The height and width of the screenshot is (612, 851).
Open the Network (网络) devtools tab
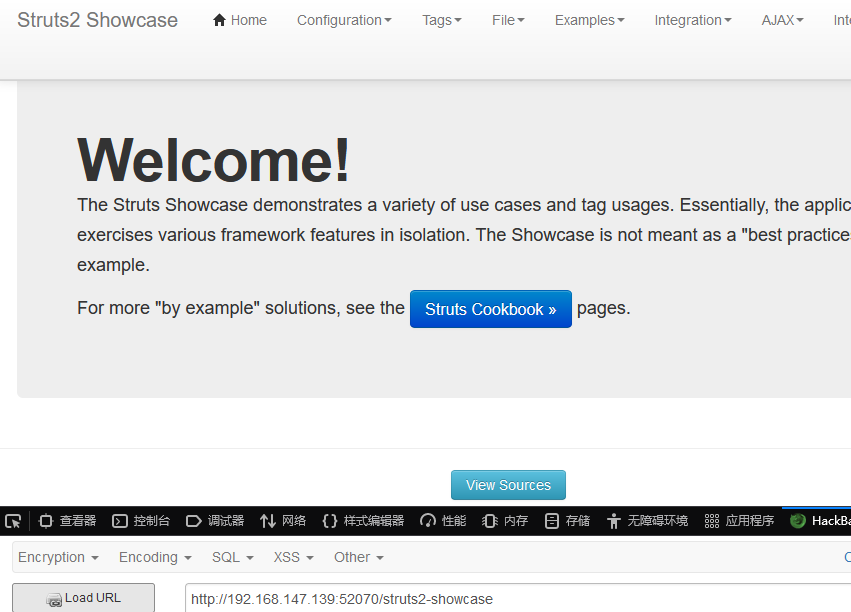coord(283,521)
